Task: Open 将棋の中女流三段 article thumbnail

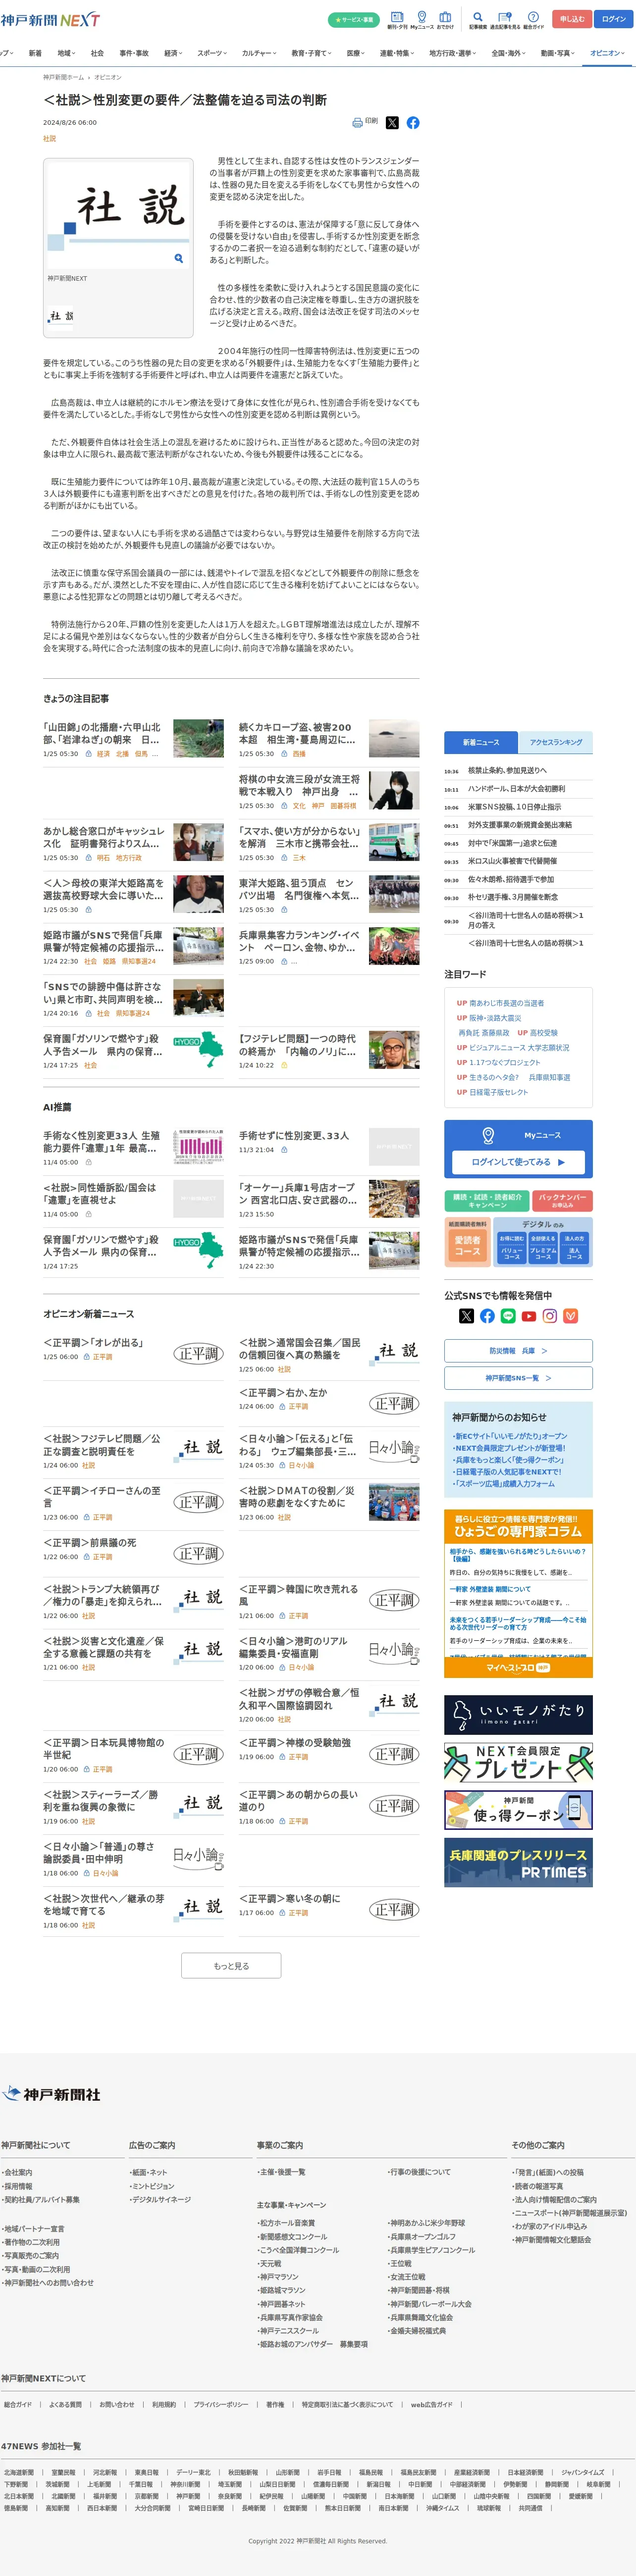Action: point(394,790)
